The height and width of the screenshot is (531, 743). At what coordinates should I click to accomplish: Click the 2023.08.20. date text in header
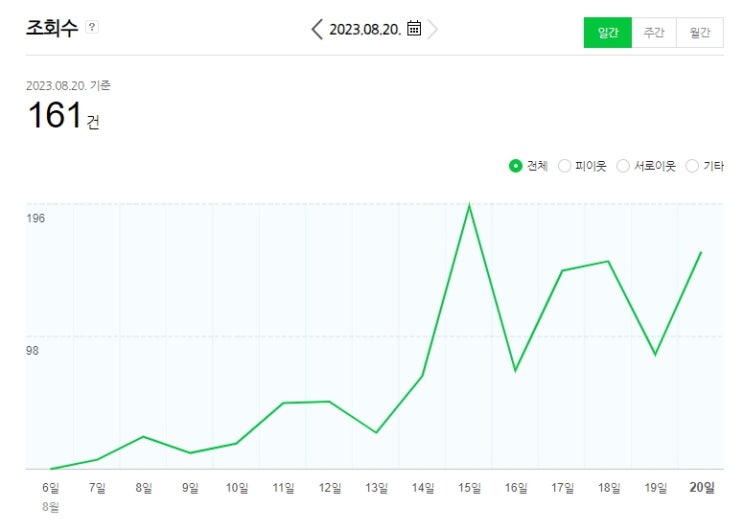365,29
